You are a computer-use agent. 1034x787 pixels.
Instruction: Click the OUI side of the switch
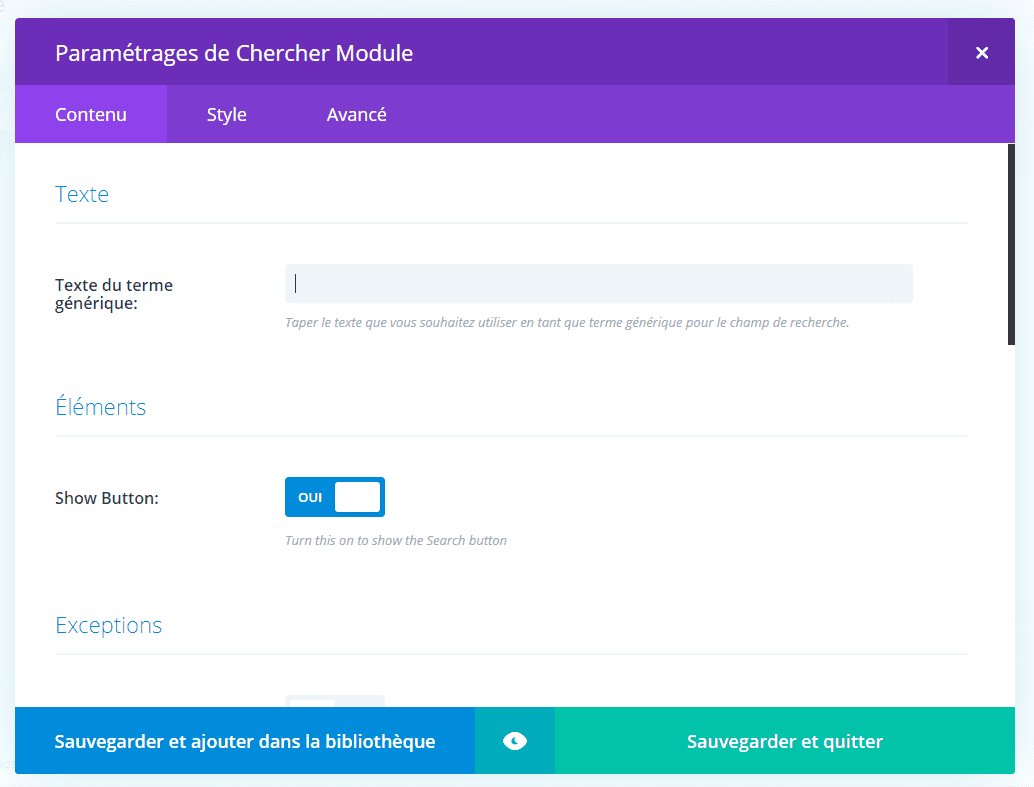(x=310, y=497)
